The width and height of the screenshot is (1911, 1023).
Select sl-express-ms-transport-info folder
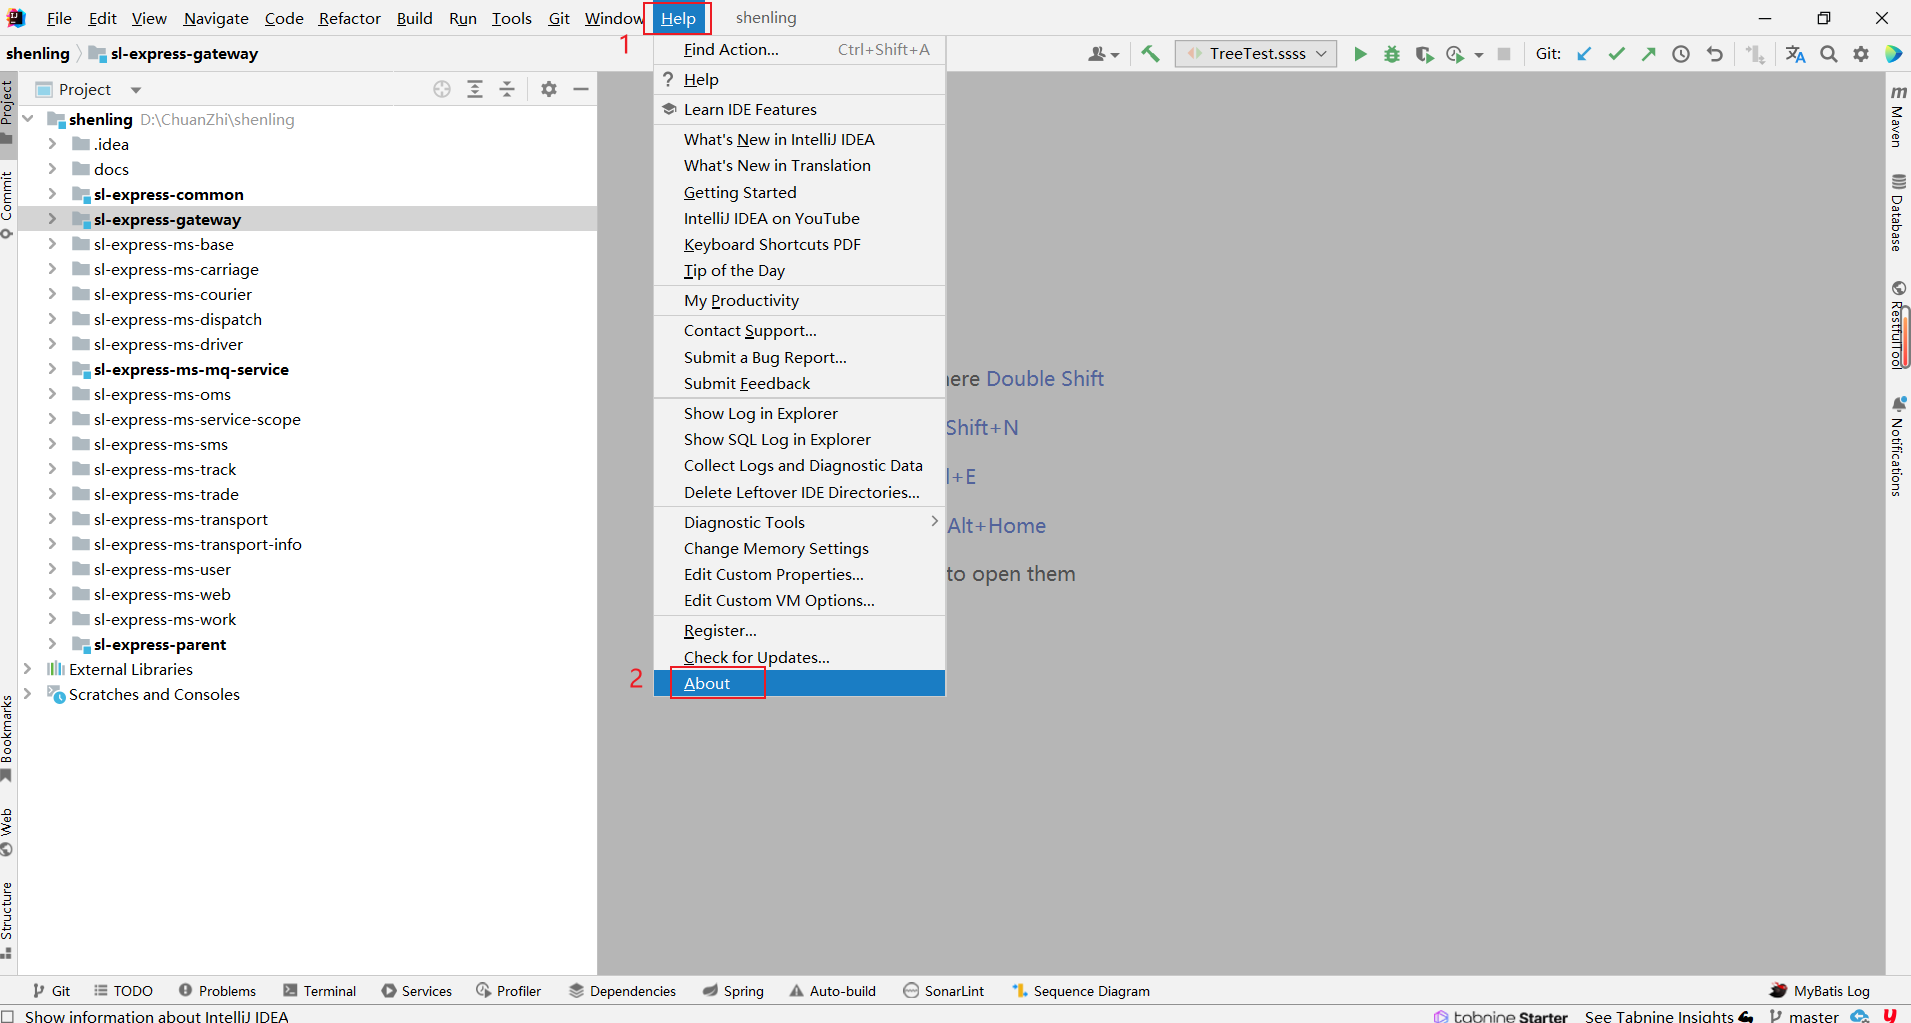click(198, 544)
